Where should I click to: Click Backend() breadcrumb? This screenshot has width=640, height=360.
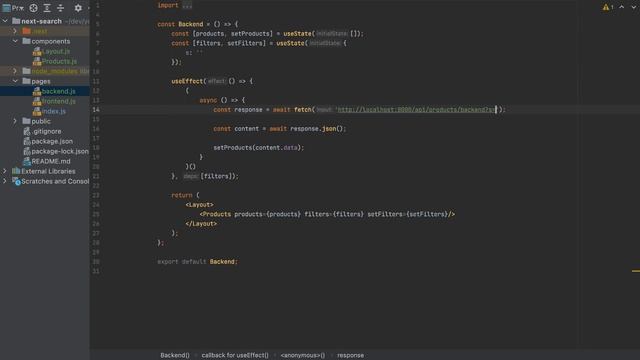pos(175,355)
